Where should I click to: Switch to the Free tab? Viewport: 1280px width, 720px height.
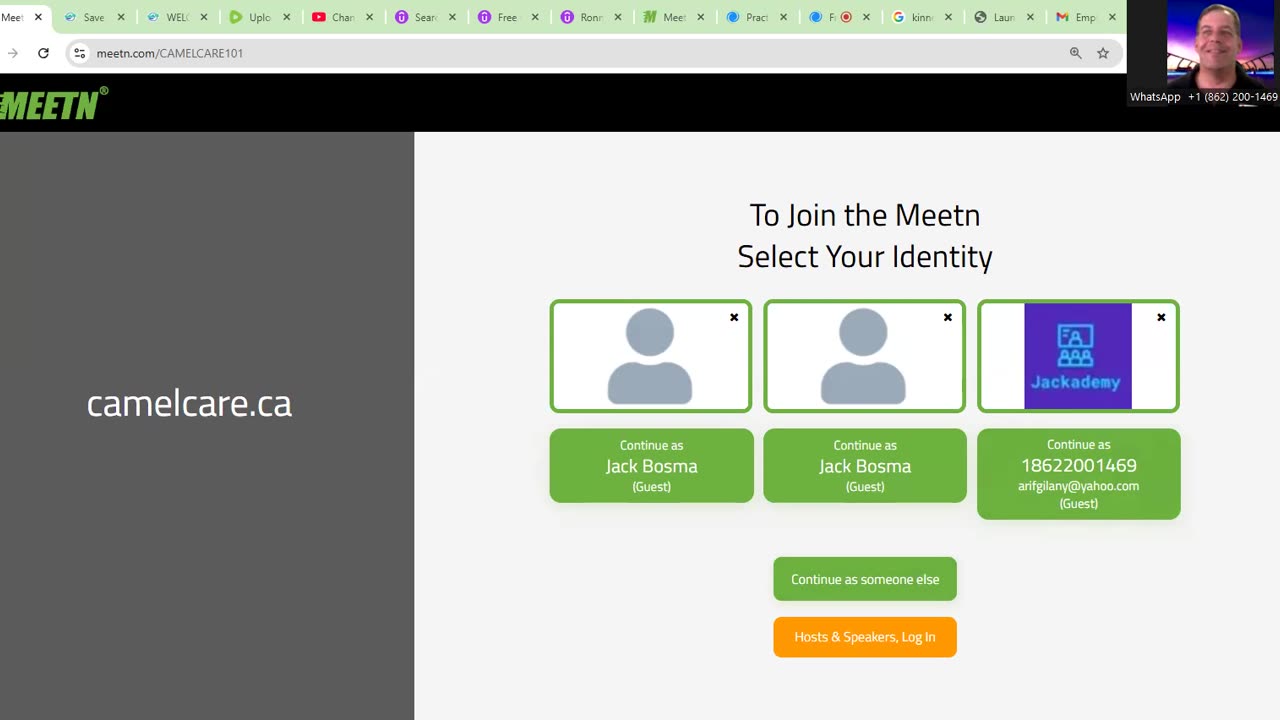point(507,17)
